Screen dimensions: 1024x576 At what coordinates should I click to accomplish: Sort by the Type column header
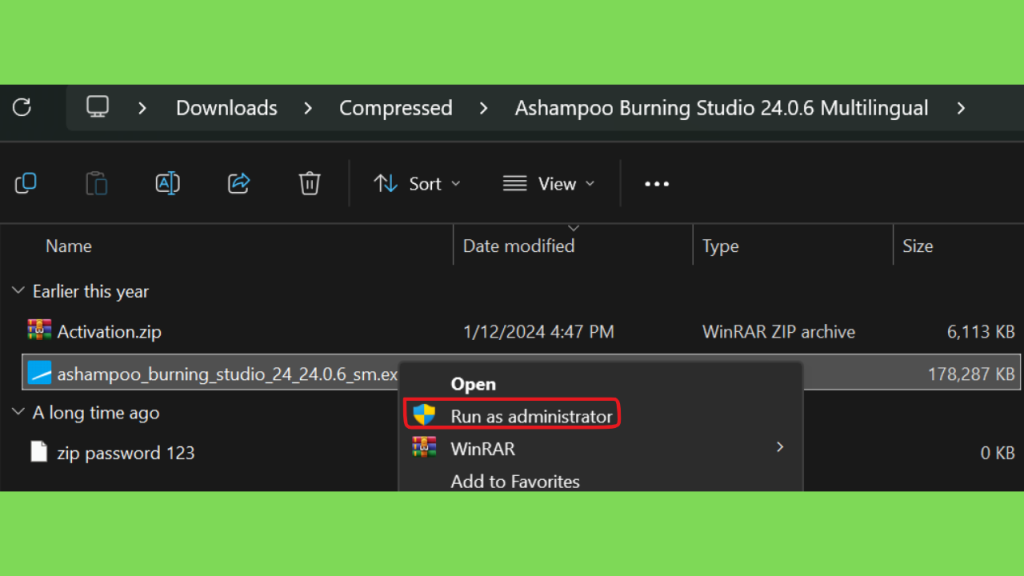(x=720, y=246)
